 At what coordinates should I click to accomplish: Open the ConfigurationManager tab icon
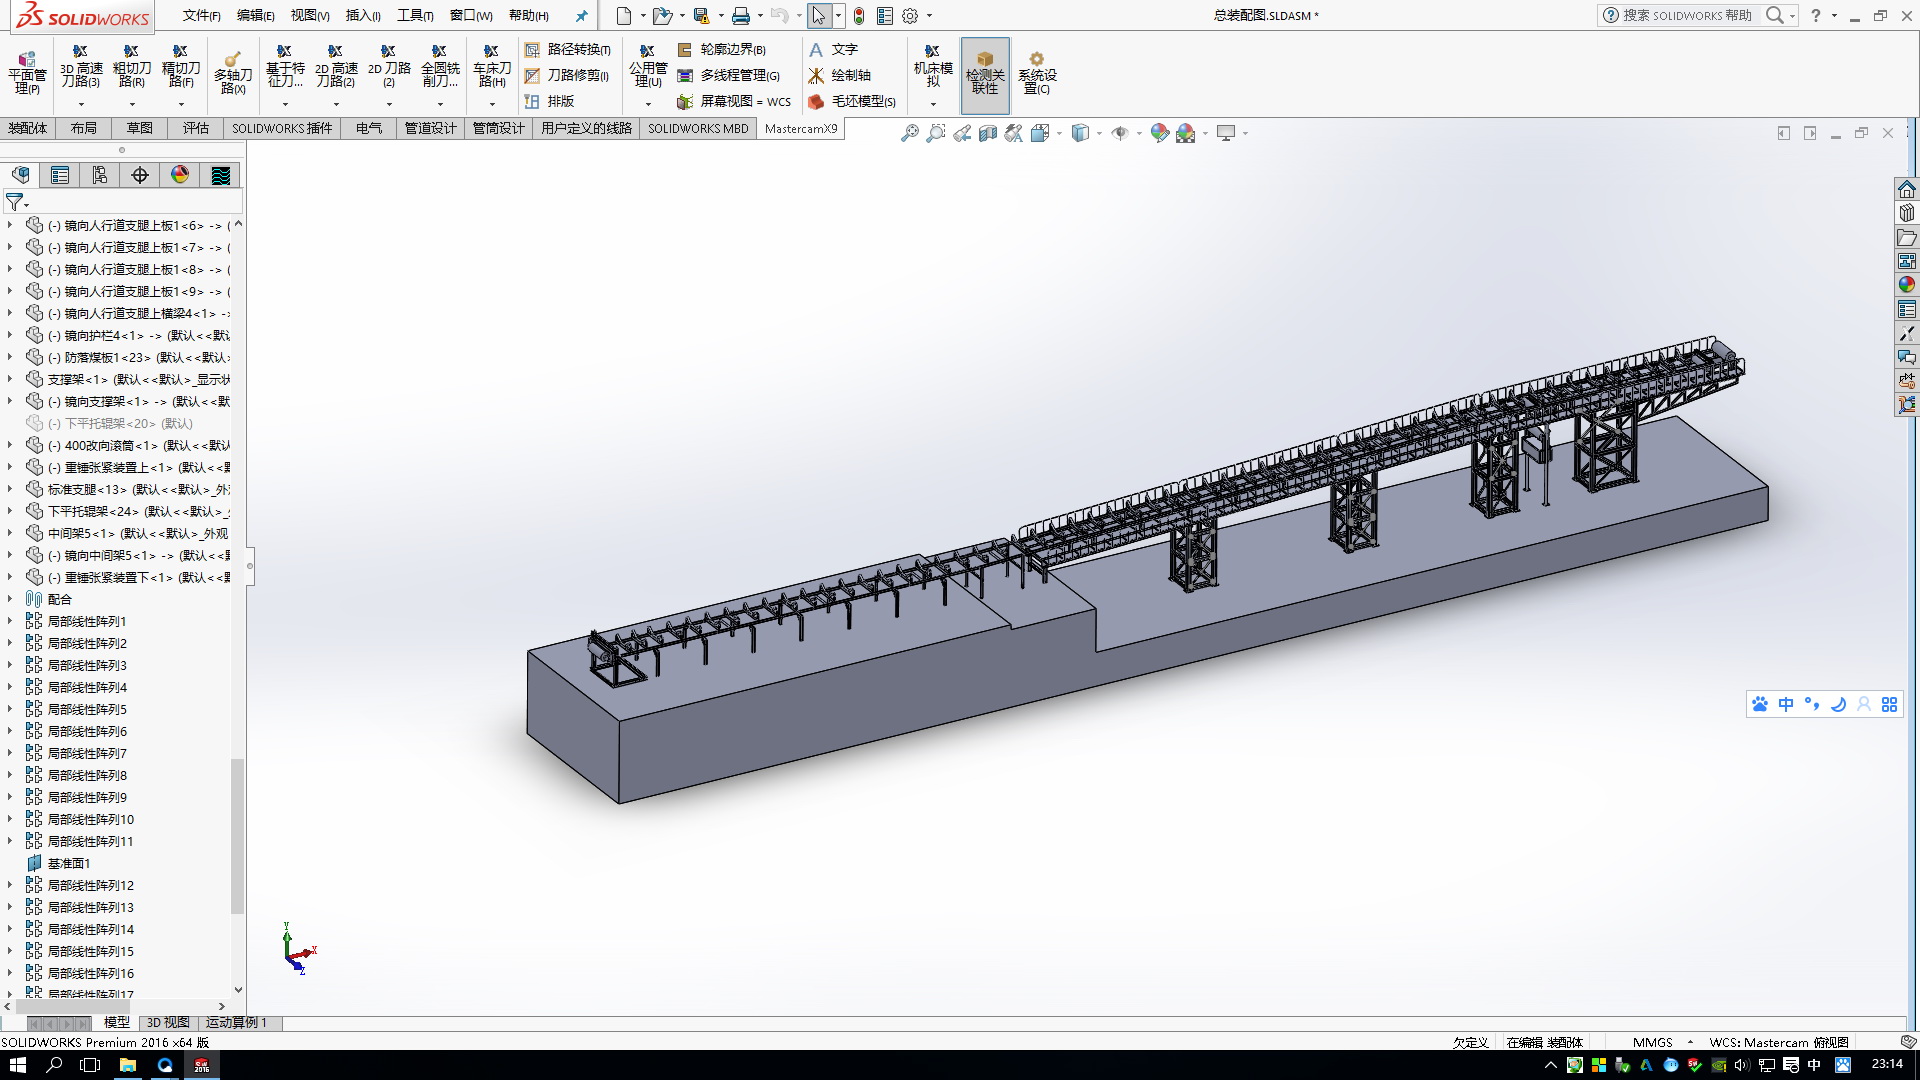(x=100, y=175)
